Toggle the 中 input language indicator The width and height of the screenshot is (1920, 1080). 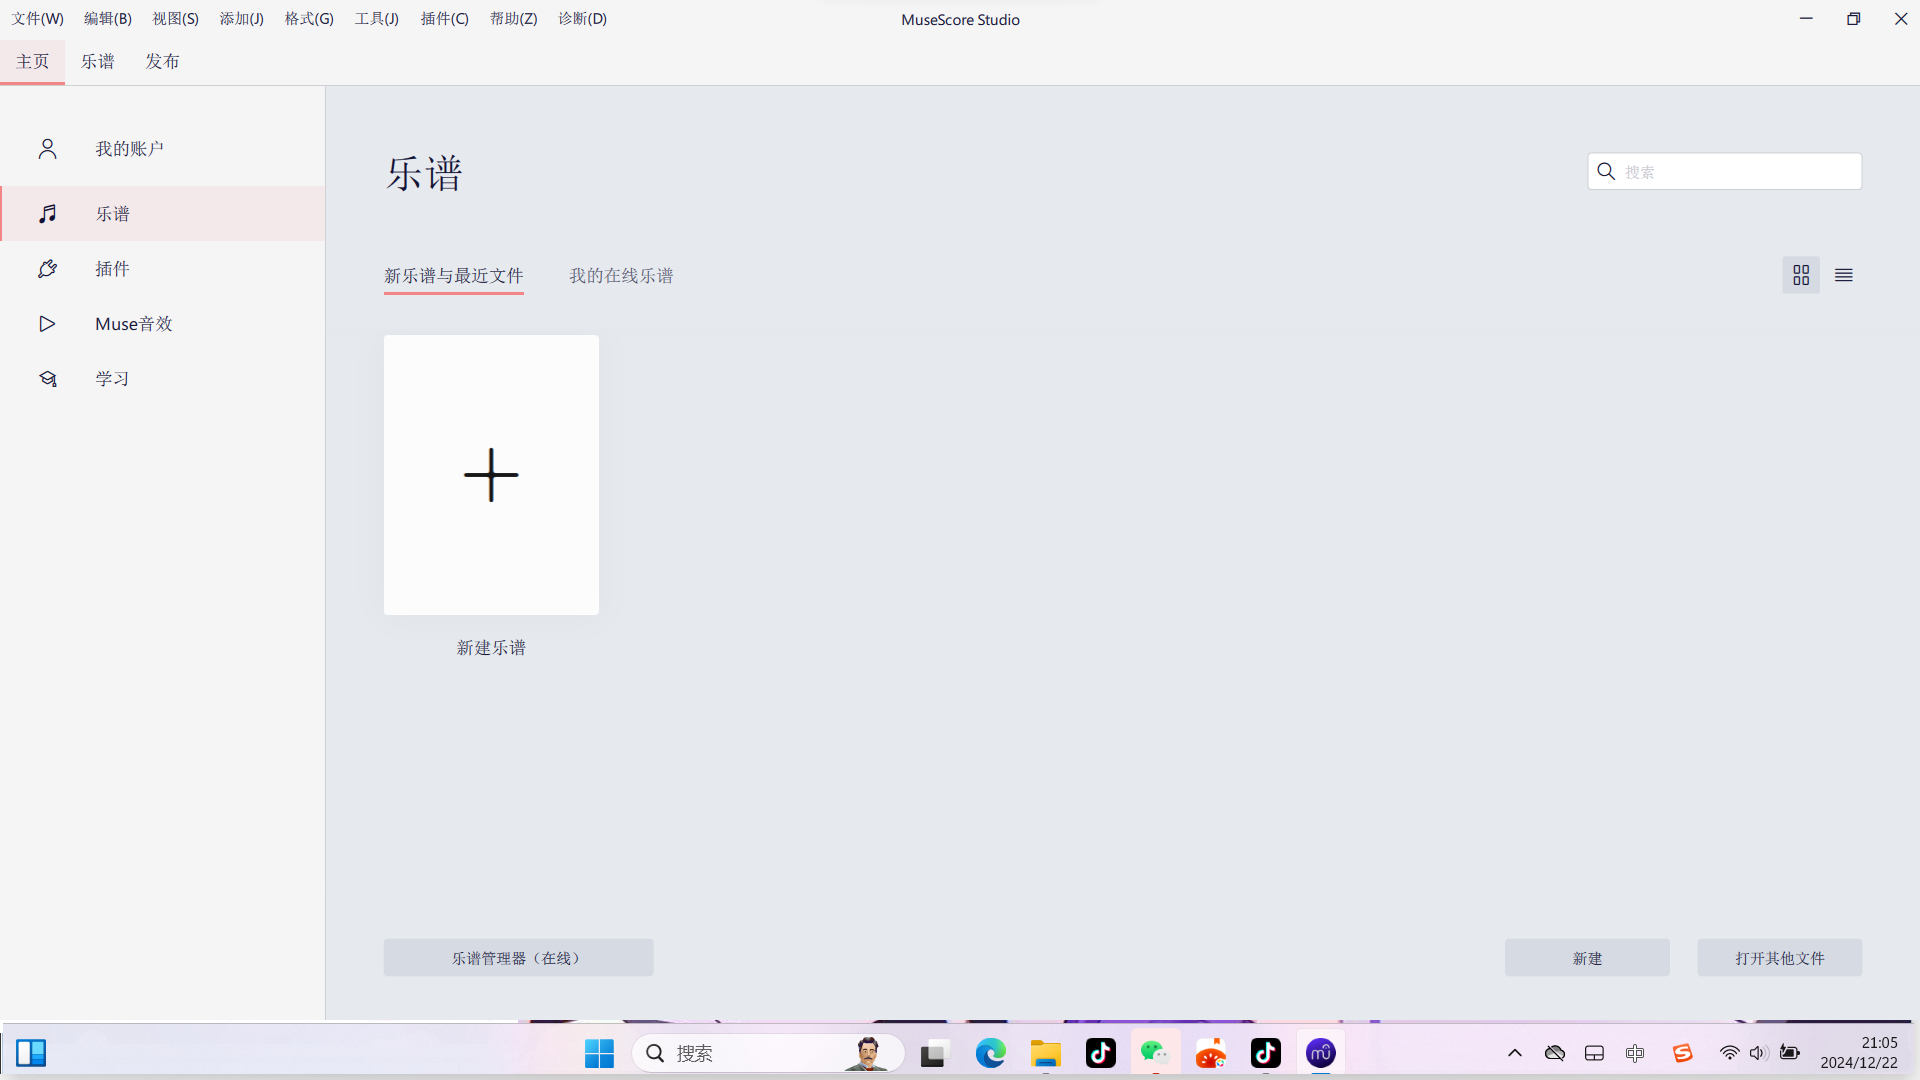[1635, 1053]
